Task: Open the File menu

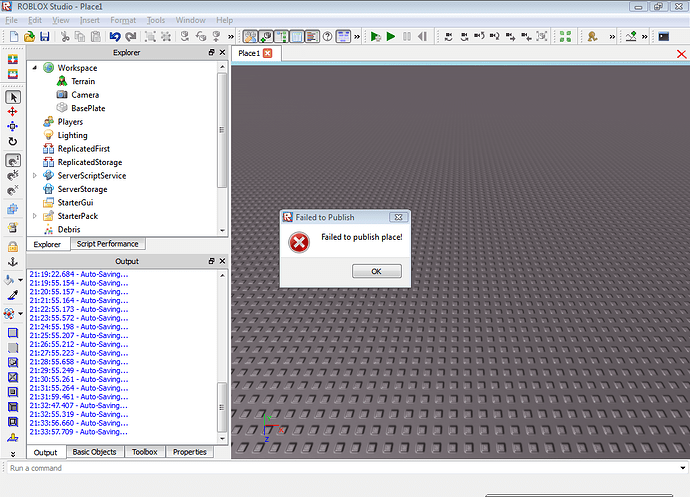Action: (x=11, y=20)
